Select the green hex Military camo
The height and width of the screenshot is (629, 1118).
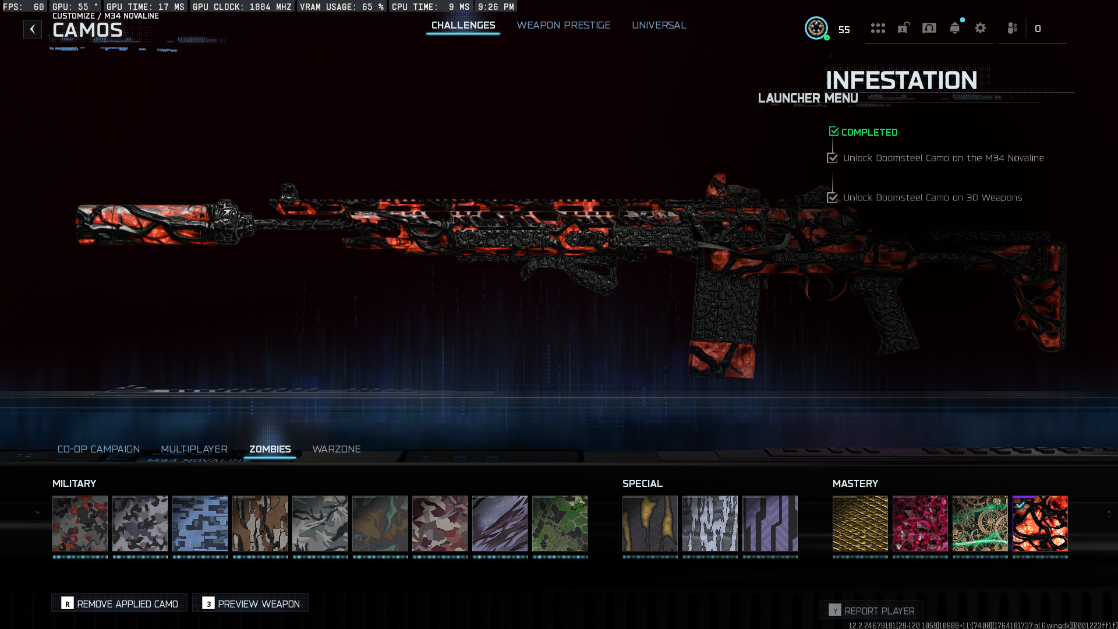point(560,524)
